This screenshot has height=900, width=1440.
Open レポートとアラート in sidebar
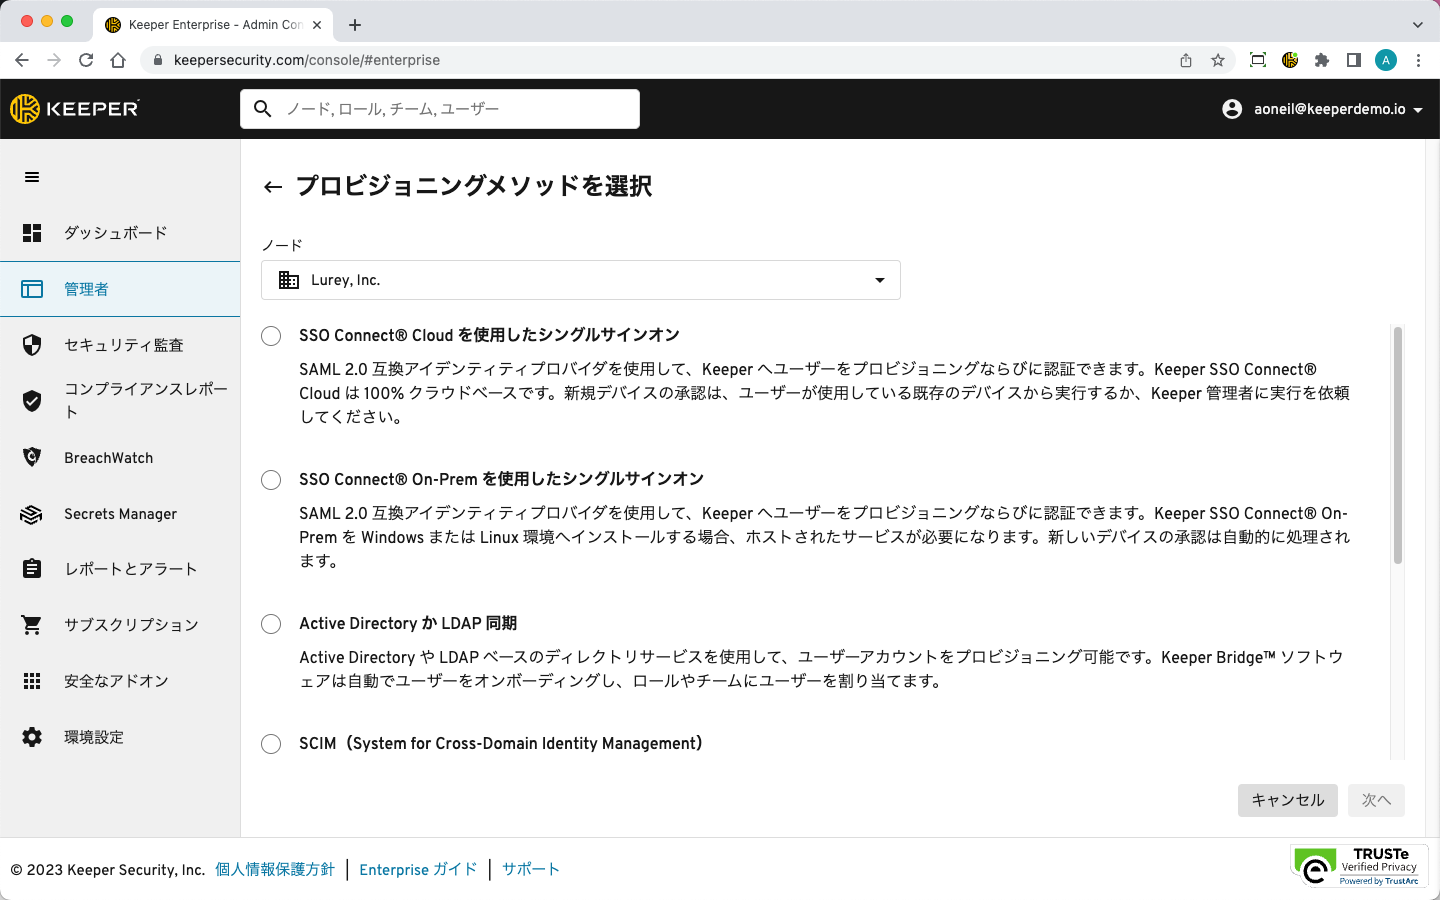[130, 569]
